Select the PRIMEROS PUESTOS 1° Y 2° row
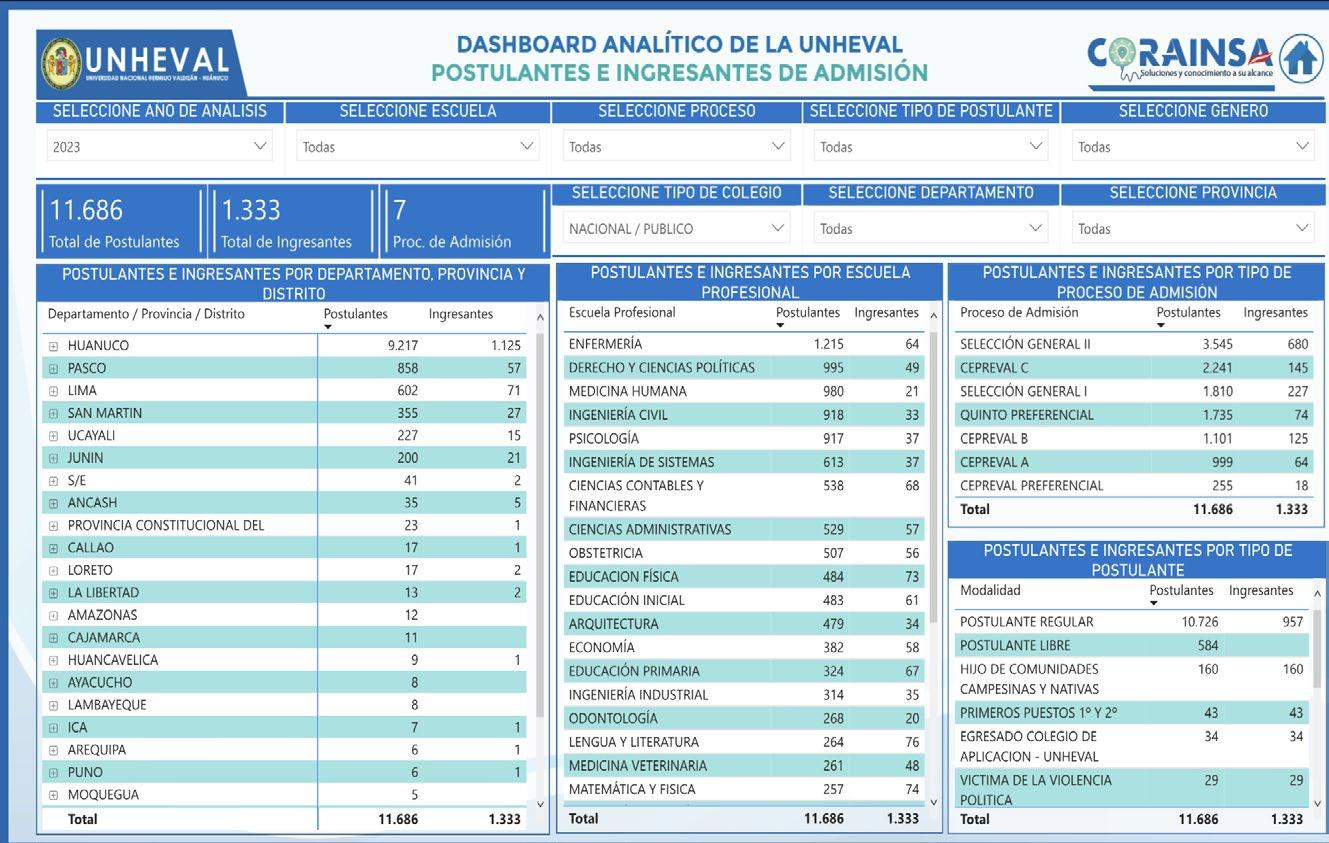 pyautogui.click(x=1131, y=713)
